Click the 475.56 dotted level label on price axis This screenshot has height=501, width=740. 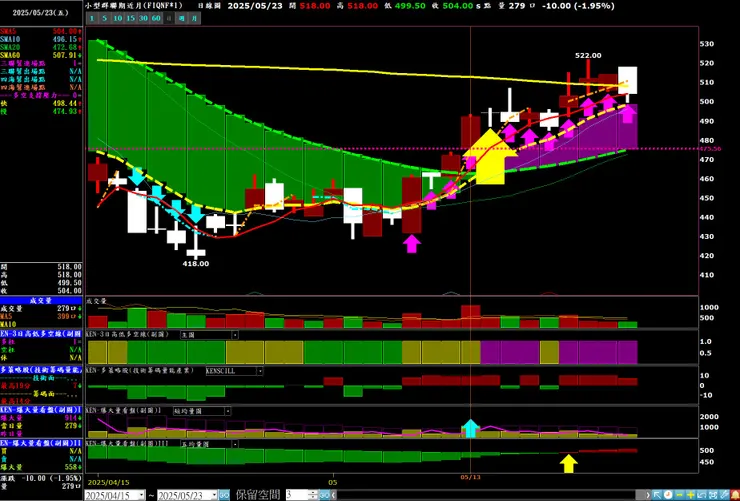710,149
